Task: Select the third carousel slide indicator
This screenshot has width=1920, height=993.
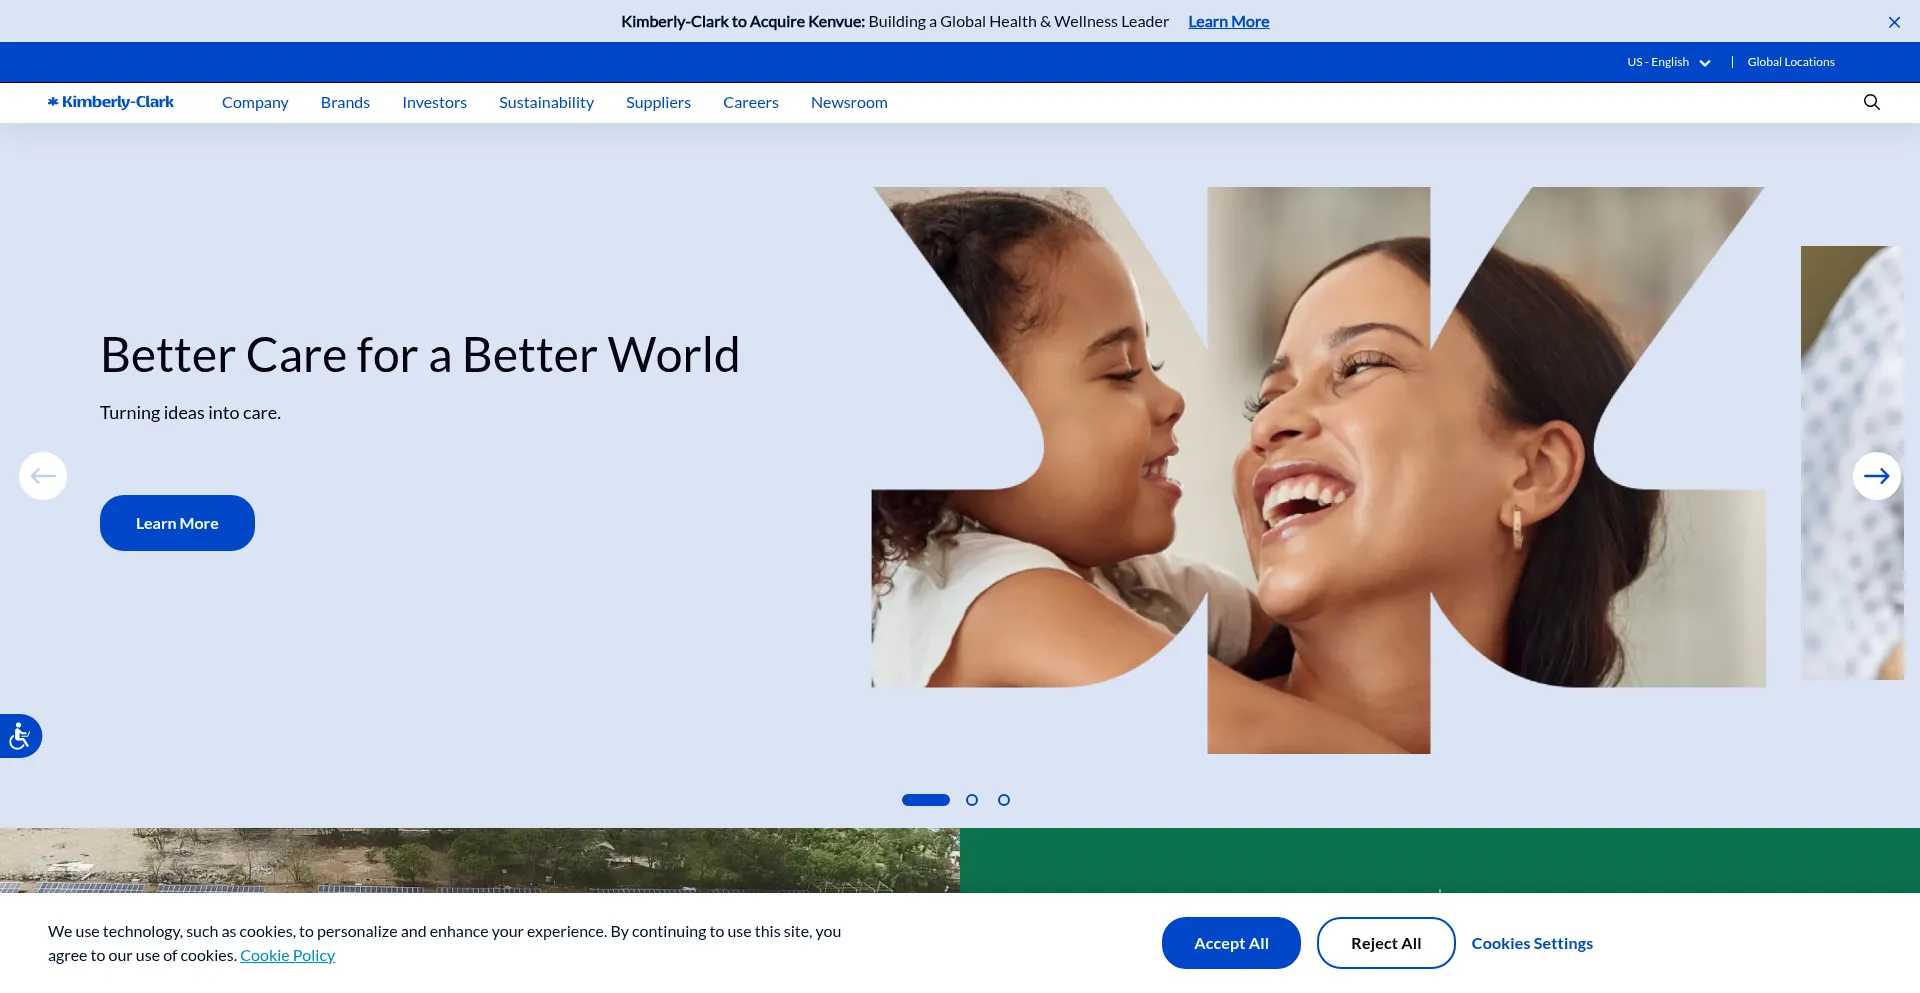Action: click(1003, 799)
